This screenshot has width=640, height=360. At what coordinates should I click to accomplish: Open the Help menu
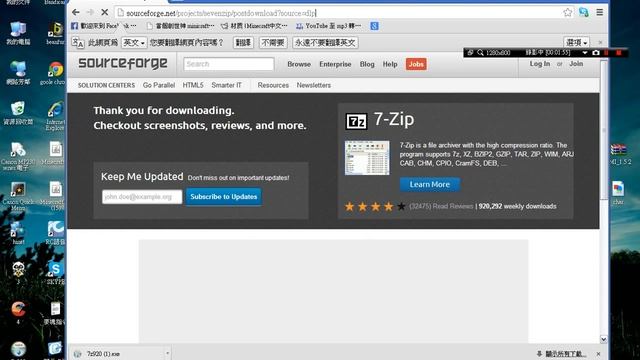pos(390,64)
